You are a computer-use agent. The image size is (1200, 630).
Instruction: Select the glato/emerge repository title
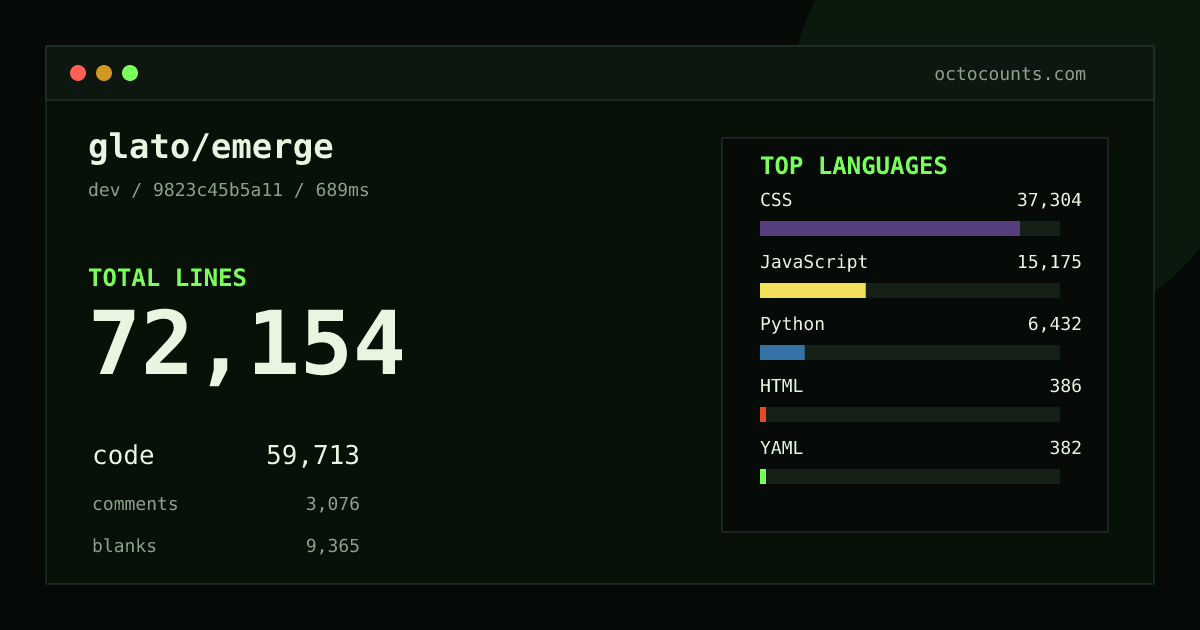(211, 147)
